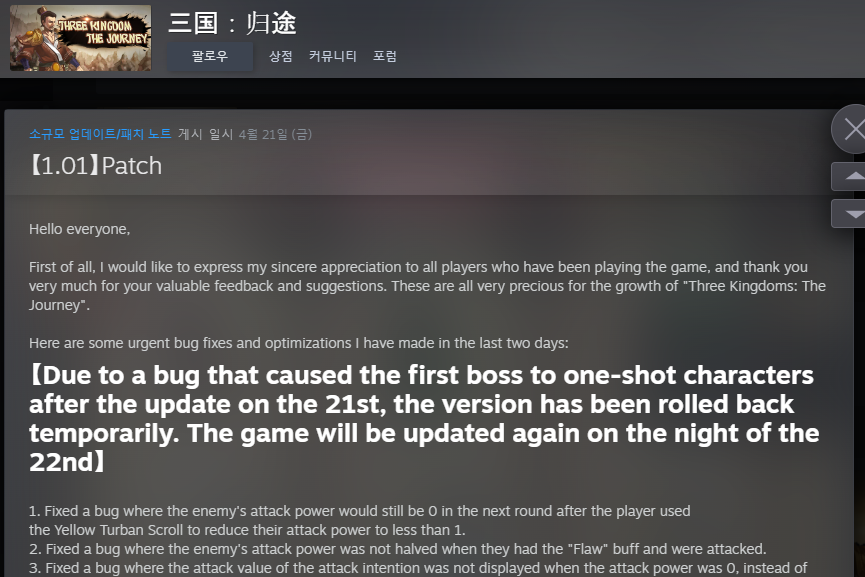Select the 【1.01】Patch post title
The image size is (865, 577).
coord(95,165)
